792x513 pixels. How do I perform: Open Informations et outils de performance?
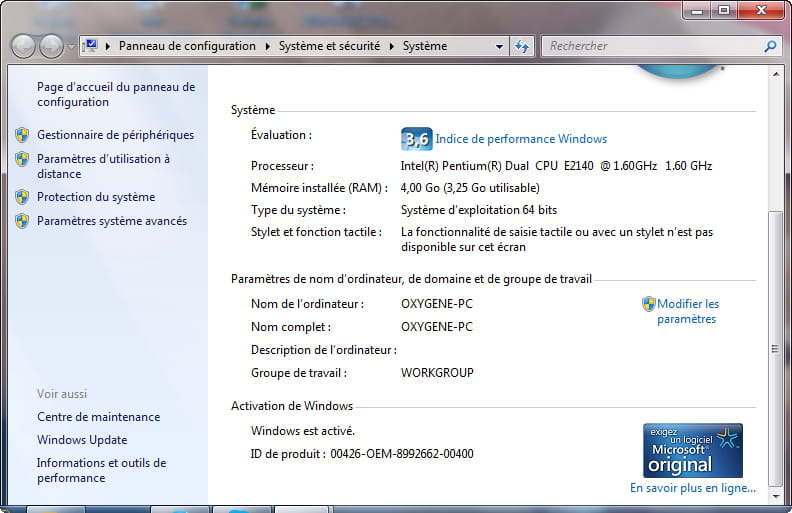[x=102, y=470]
